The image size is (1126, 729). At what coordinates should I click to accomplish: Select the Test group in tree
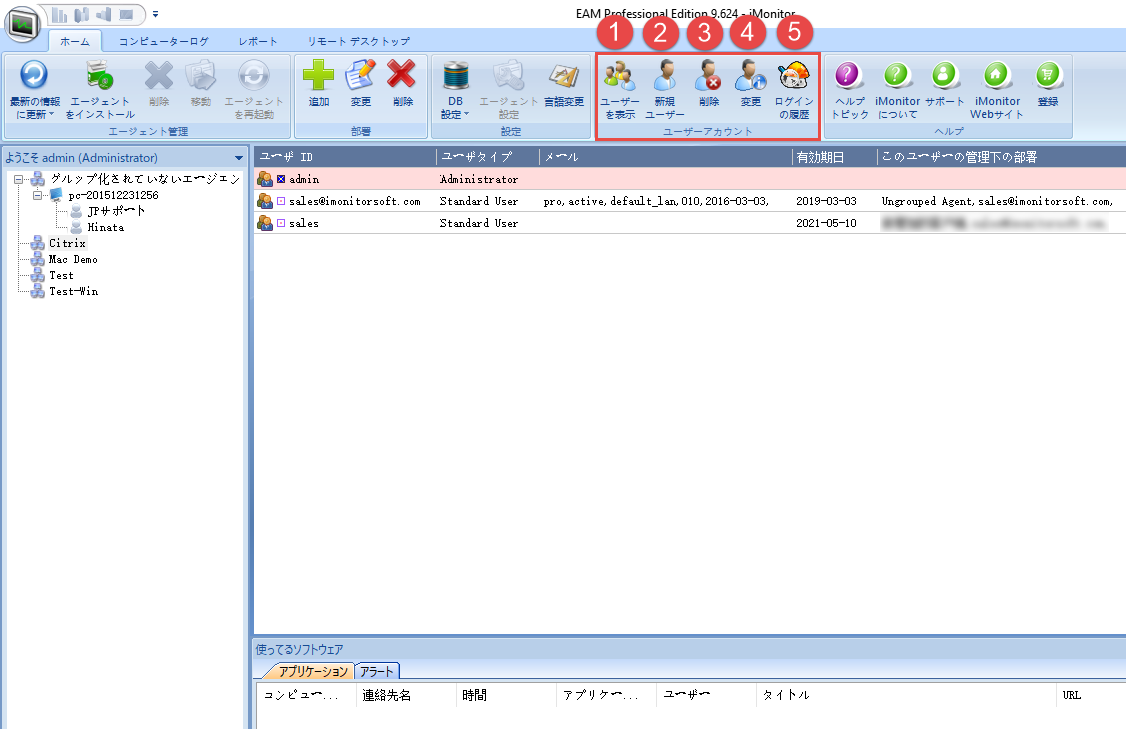pyautogui.click(x=61, y=276)
